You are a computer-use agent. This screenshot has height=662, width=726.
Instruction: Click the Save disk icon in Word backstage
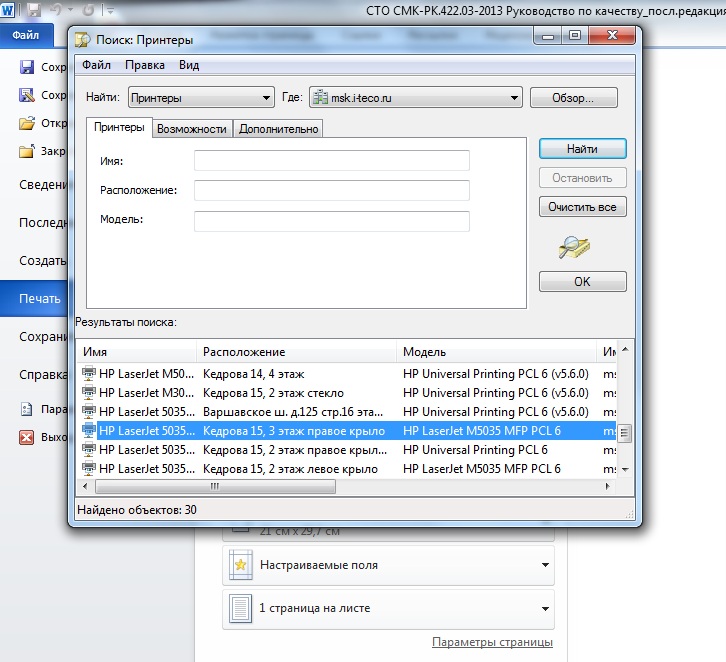(27, 67)
